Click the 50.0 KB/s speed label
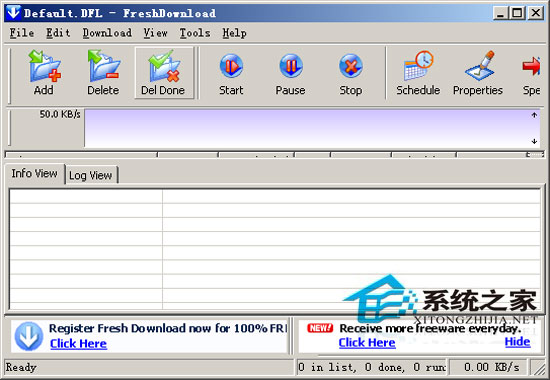This screenshot has width=550, height=380. click(60, 114)
